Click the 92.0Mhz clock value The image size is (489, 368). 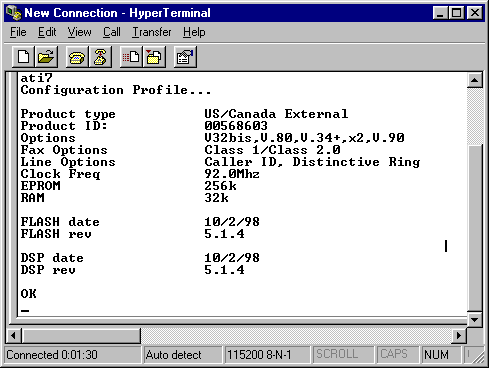[232, 174]
